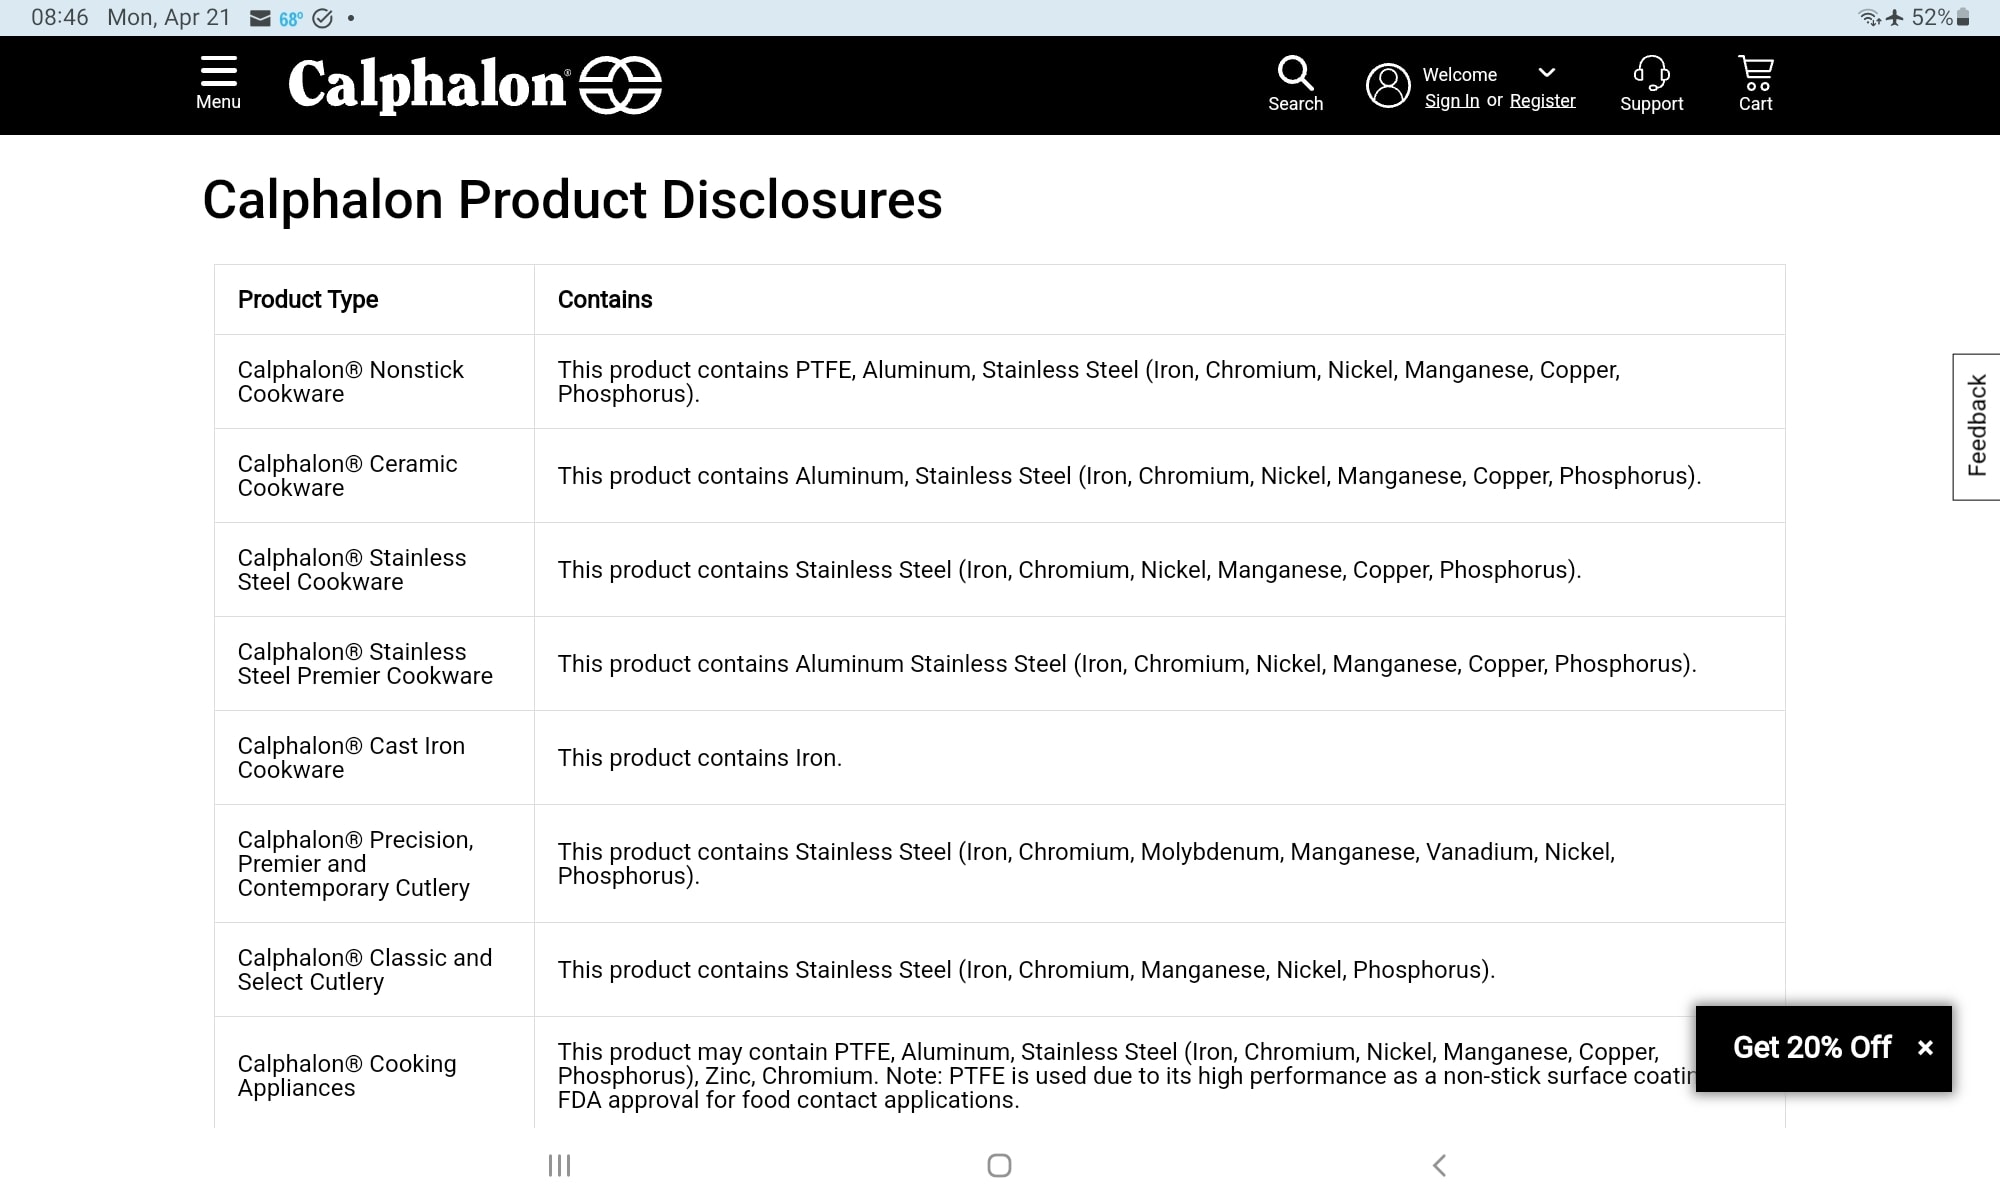The image size is (2000, 1200).
Task: Open the Feedback side tab
Action: 1976,426
